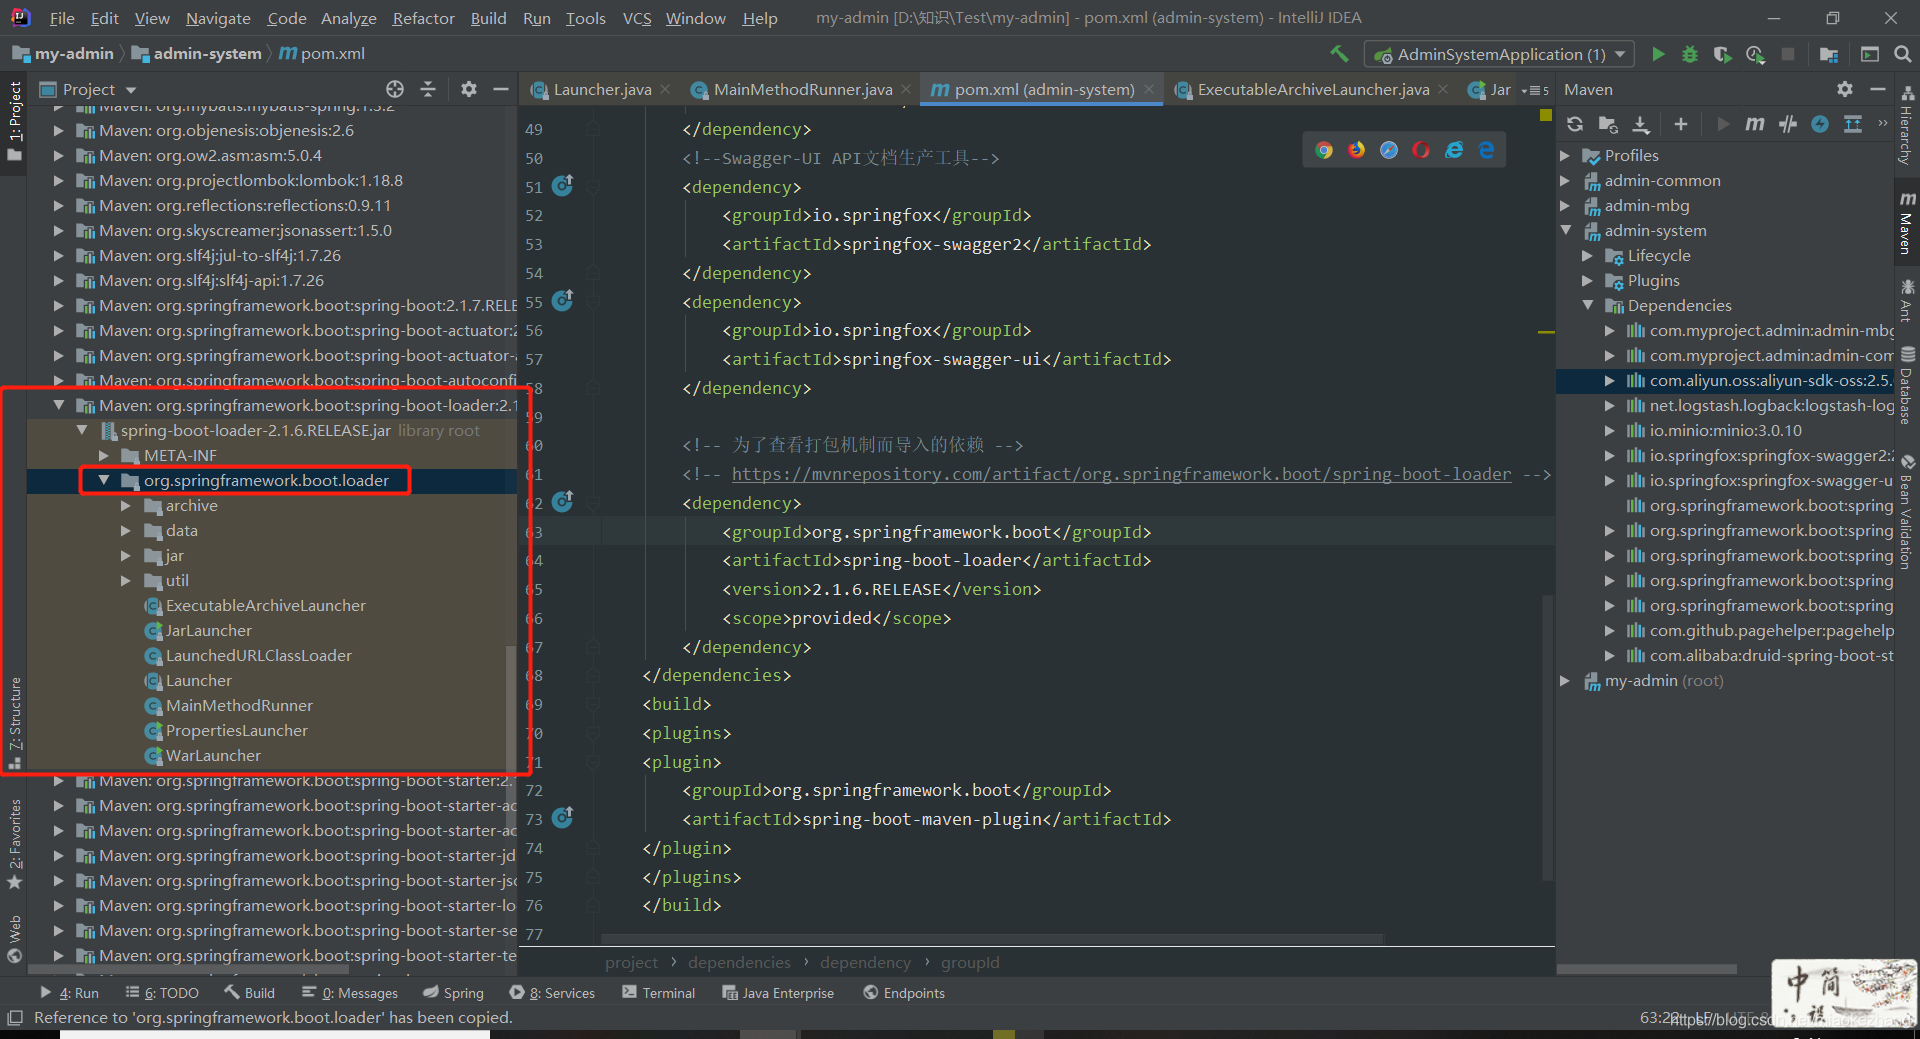Screen dimensions: 1920x1039
Task: Expand the Profiles node in Maven
Action: click(x=1566, y=156)
